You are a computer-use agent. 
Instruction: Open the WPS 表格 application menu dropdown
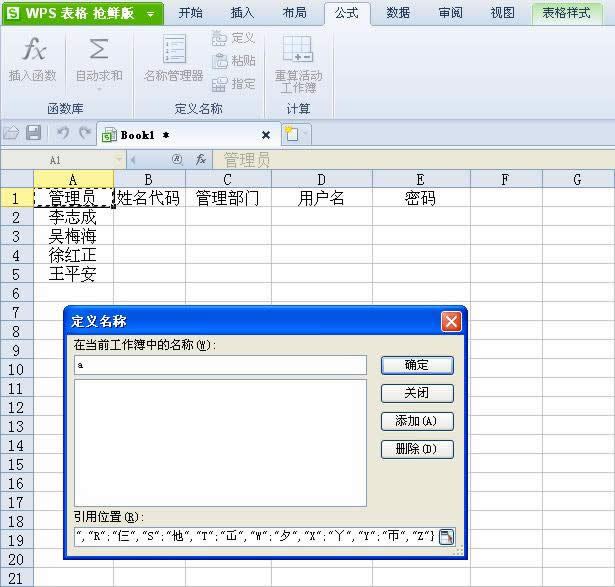[x=151, y=14]
